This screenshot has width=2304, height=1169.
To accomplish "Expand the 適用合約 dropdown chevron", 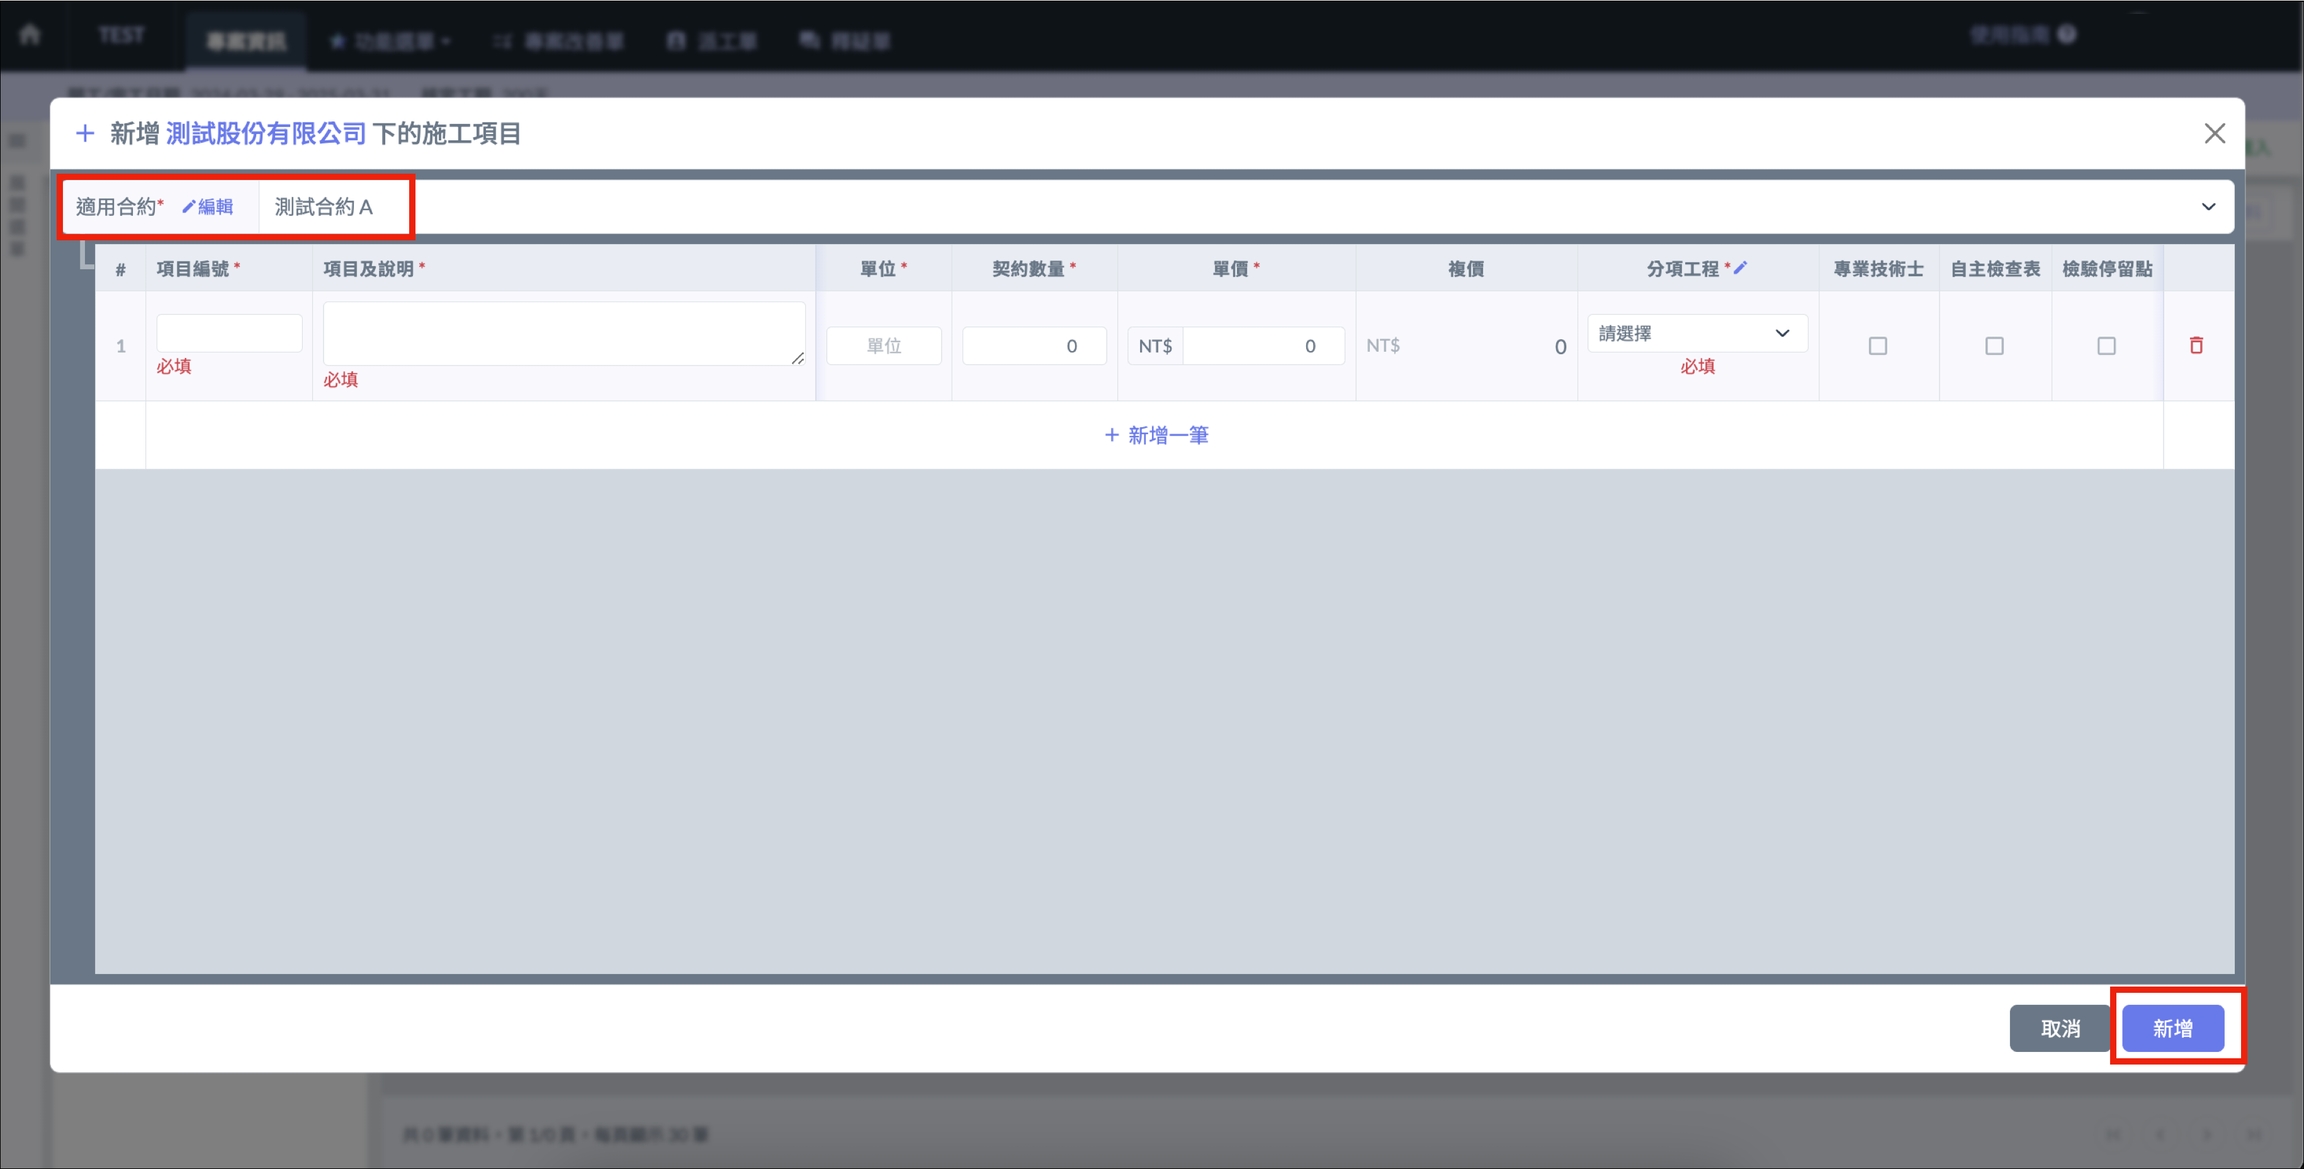I will pos(2208,207).
